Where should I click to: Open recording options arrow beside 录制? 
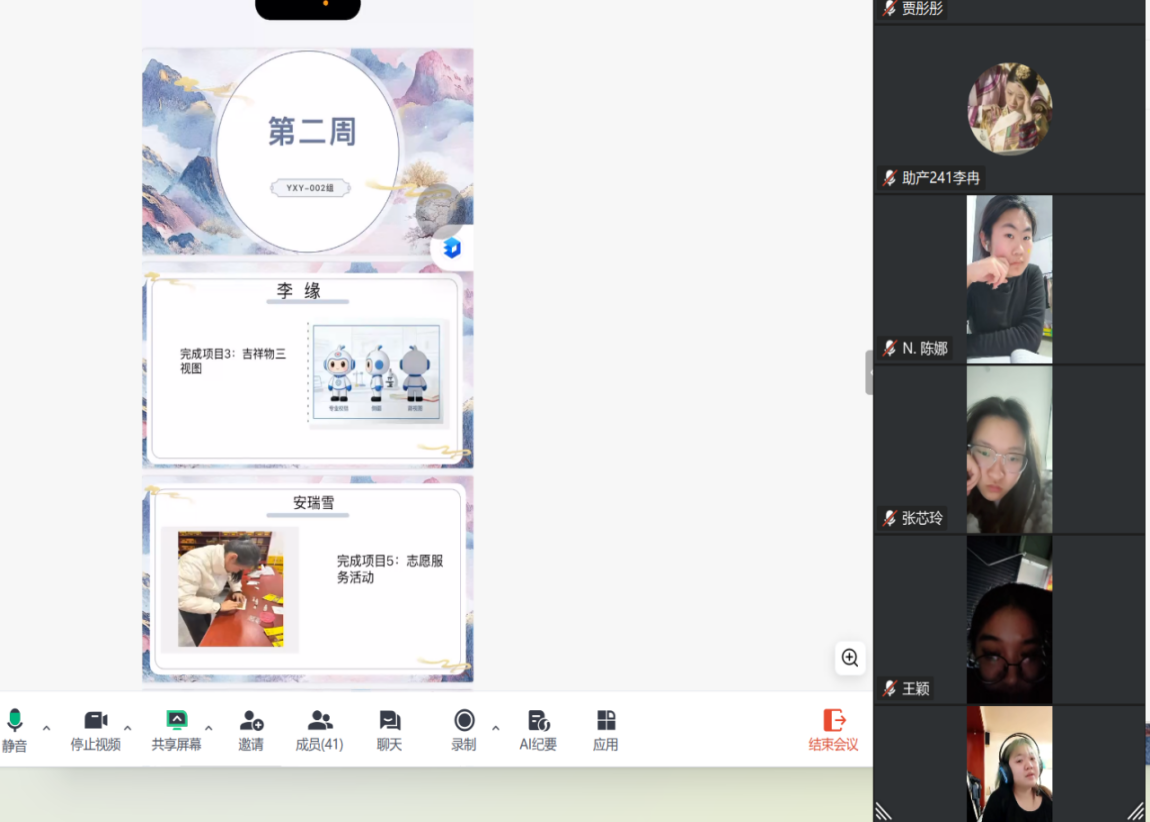[x=495, y=728]
